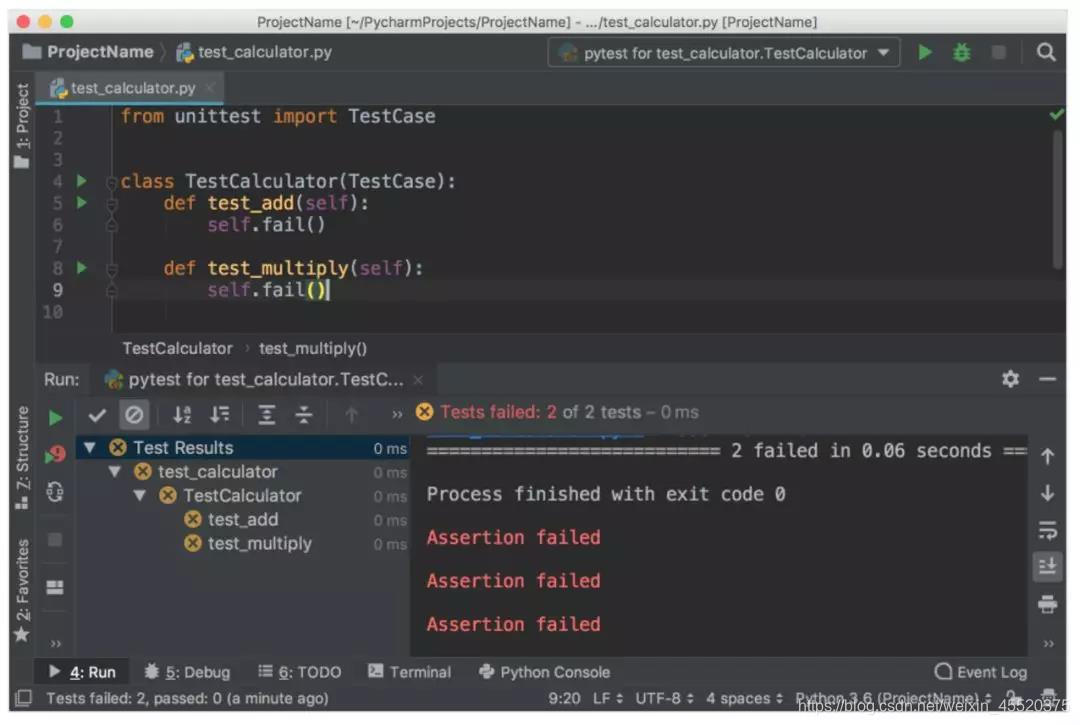Open the 2: Favorites tool window
Screen dimensions: 1080x725
coord(22,590)
